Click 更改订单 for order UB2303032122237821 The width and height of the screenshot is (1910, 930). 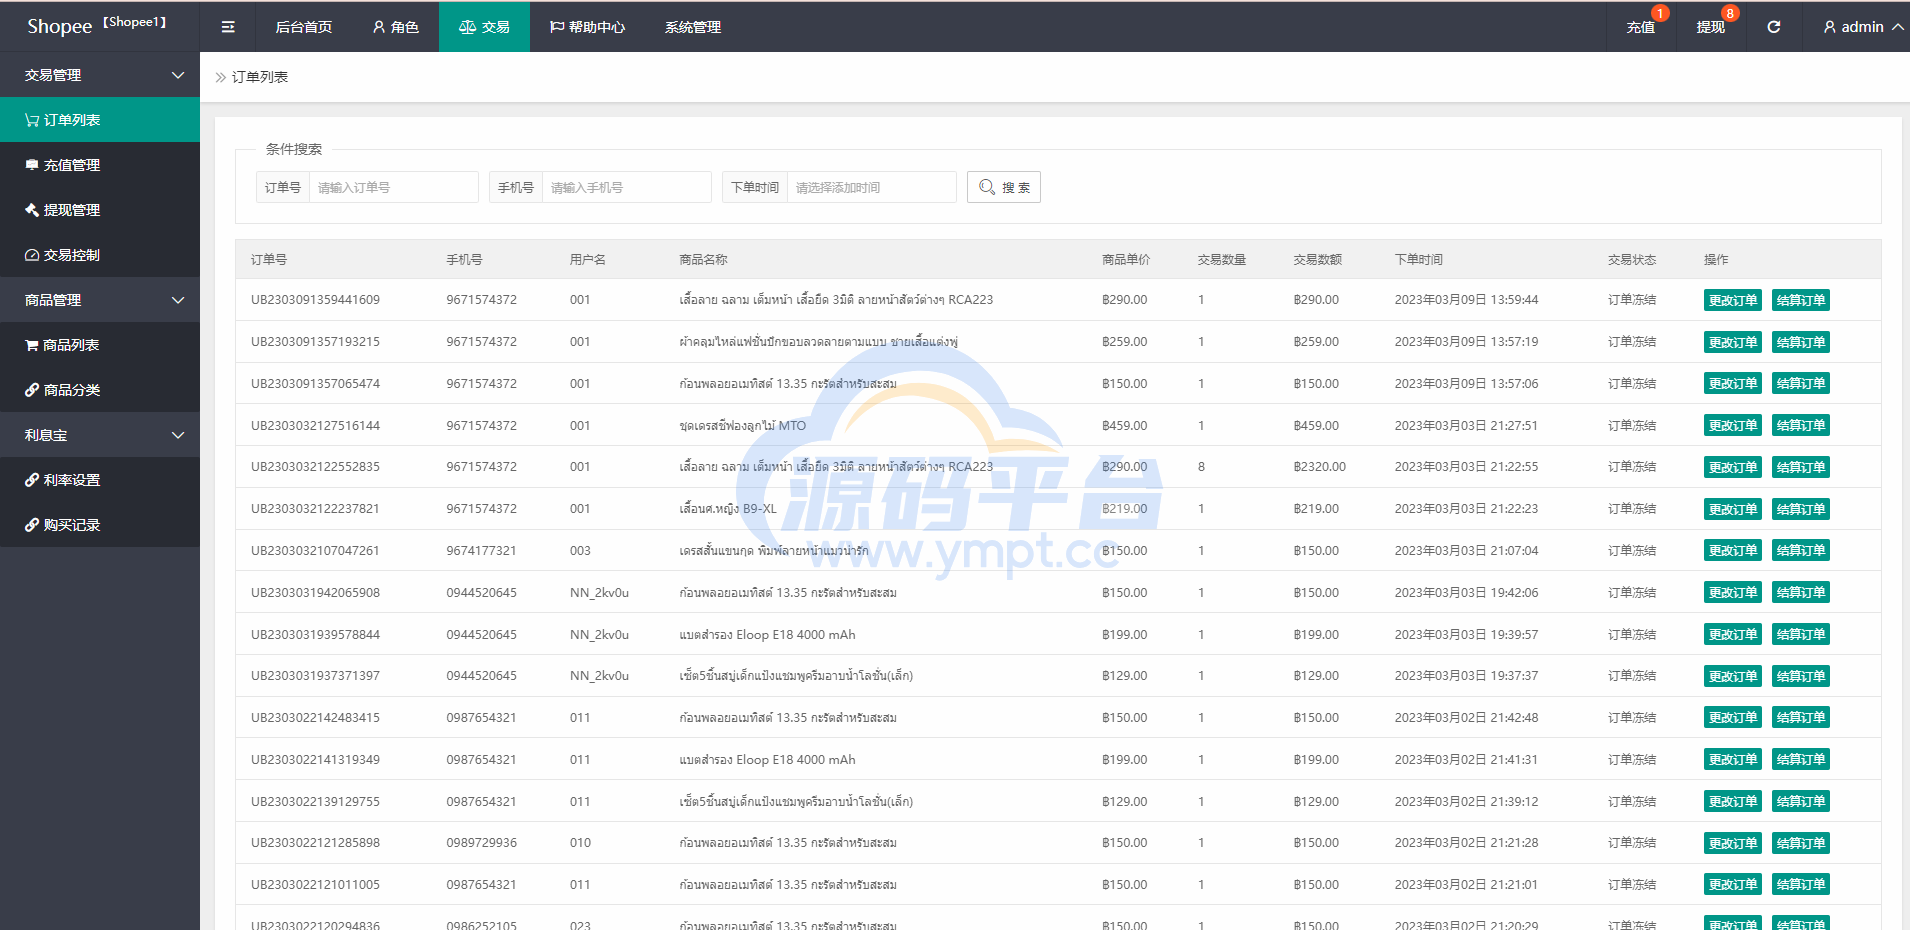coord(1732,509)
